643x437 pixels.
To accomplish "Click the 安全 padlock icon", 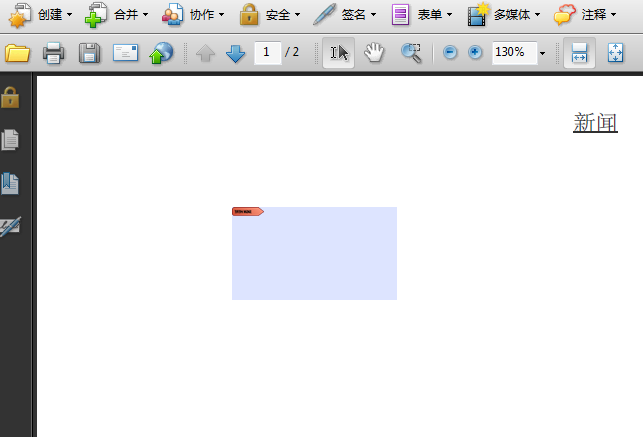I will click(249, 15).
